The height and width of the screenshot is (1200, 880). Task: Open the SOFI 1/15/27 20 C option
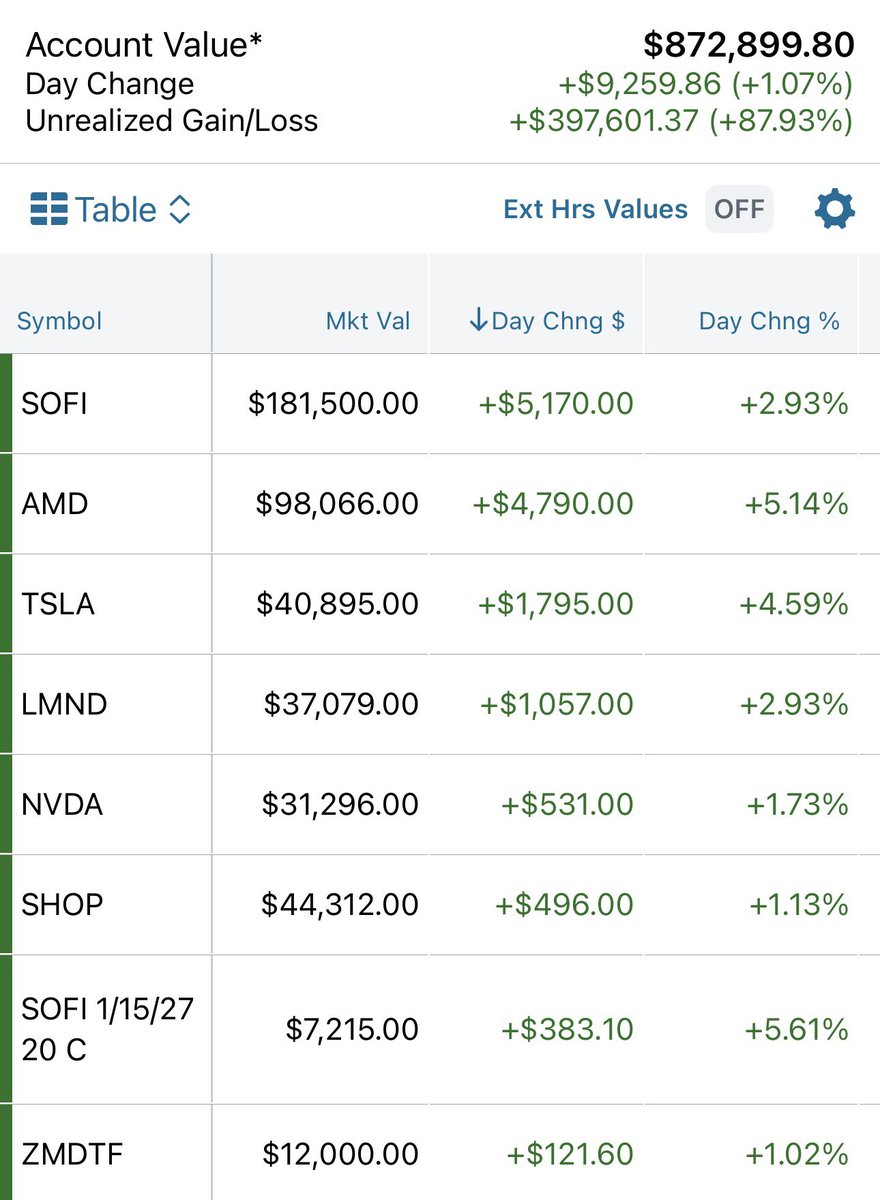(x=440, y=1029)
